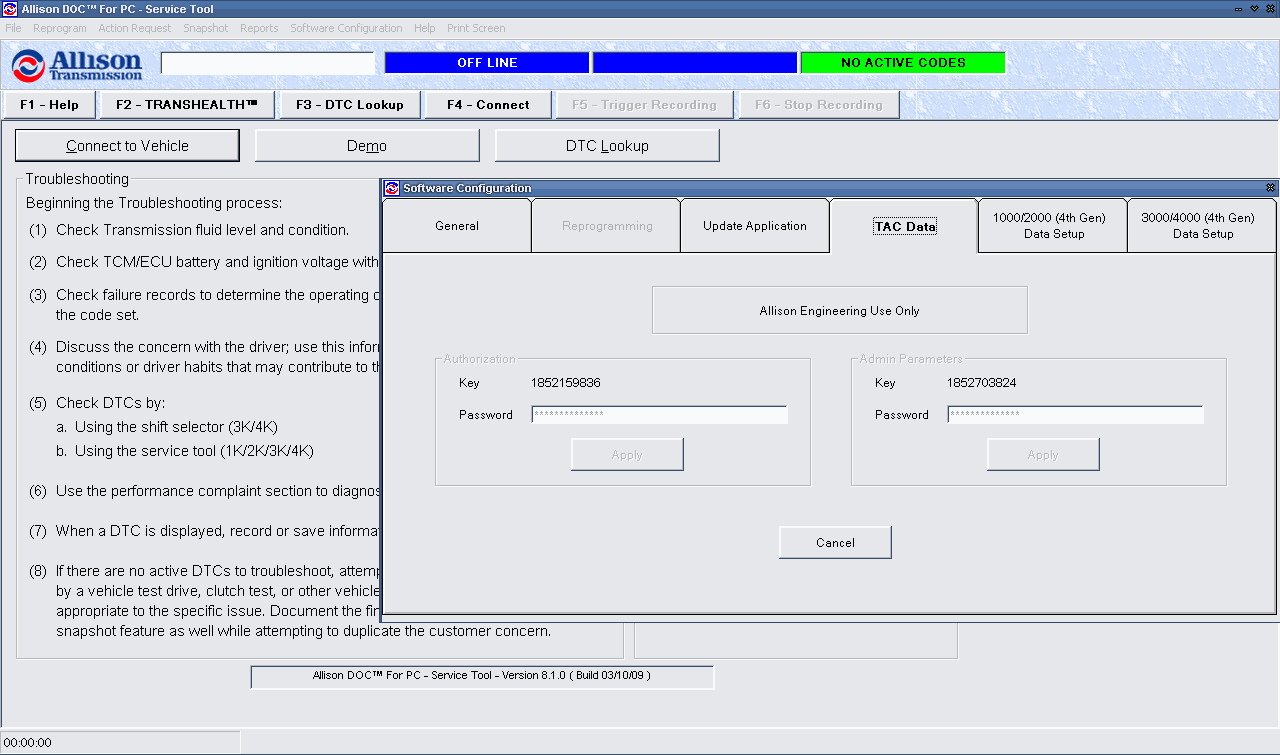1280x755 pixels.
Task: Click the Troubleshooting group label
Action: pos(77,179)
